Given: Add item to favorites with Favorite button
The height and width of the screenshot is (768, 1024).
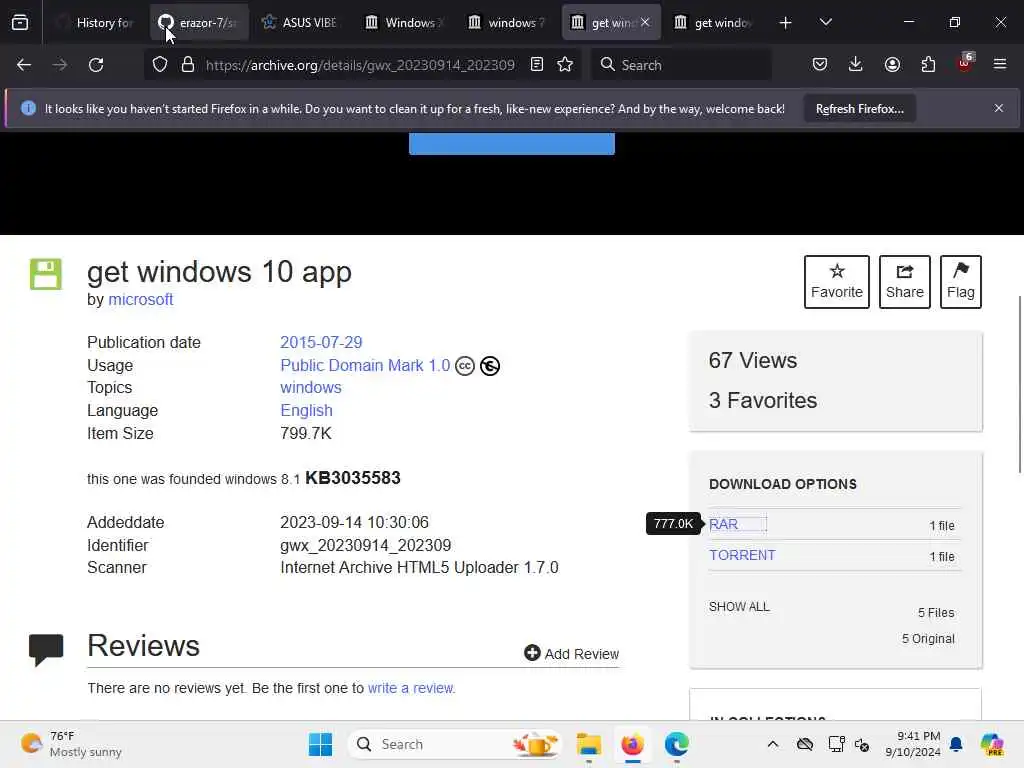Looking at the screenshot, I should [x=837, y=281].
